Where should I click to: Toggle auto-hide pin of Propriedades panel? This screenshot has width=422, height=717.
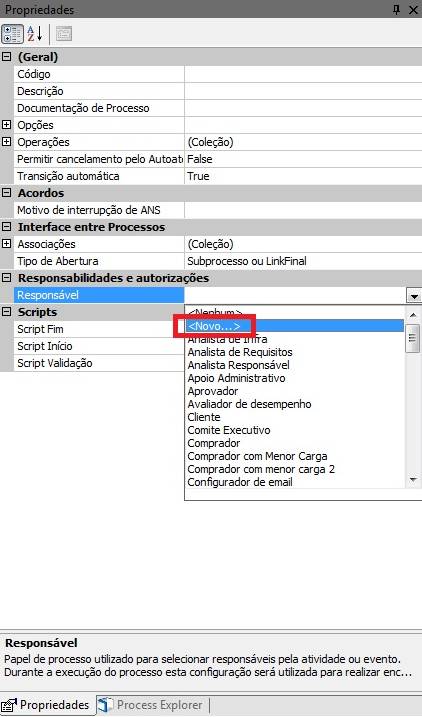396,10
